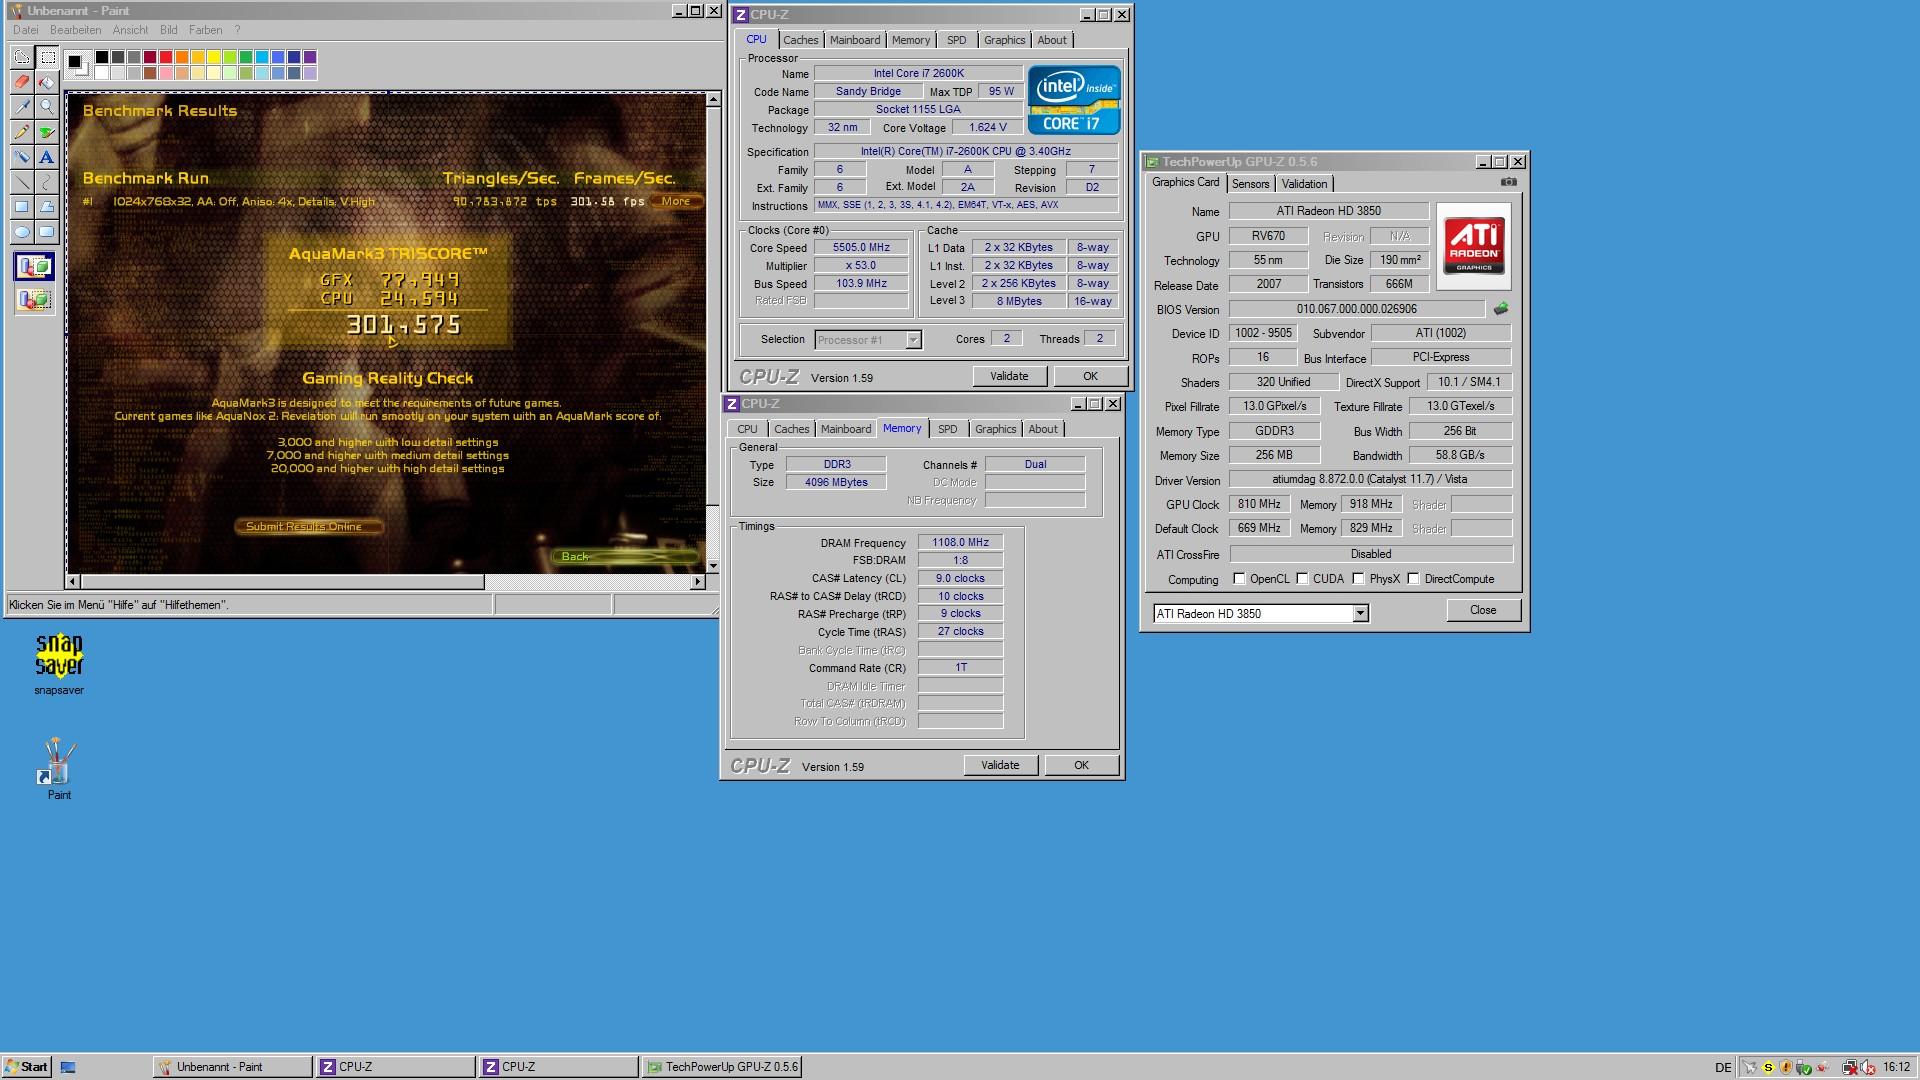
Task: Open the Datei menu in Paint
Action: coord(25,30)
